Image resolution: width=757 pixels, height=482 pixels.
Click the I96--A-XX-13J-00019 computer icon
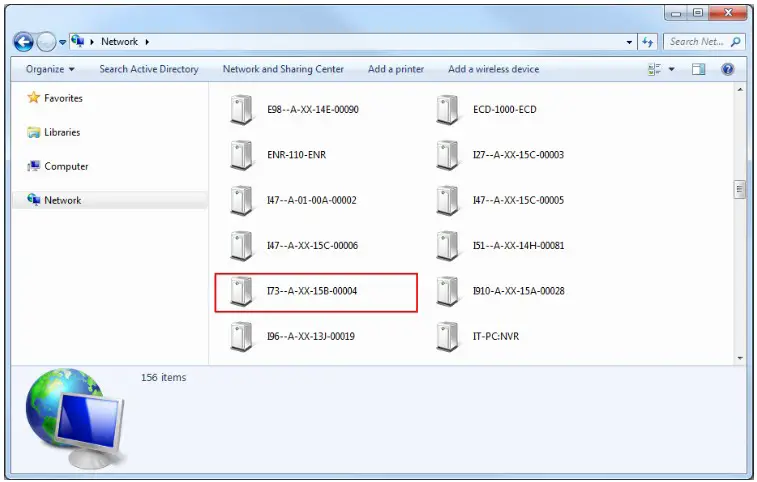point(241,337)
